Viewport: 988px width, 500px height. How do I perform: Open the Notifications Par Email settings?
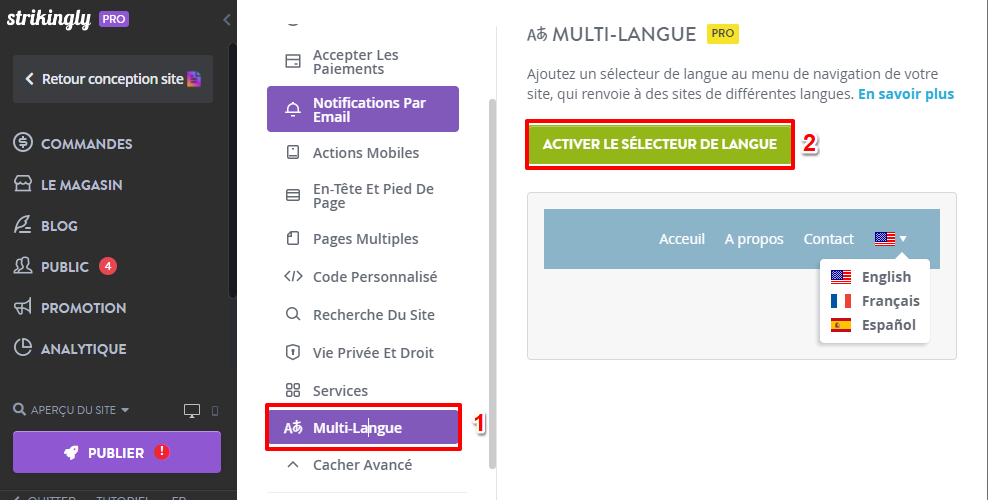(x=363, y=109)
